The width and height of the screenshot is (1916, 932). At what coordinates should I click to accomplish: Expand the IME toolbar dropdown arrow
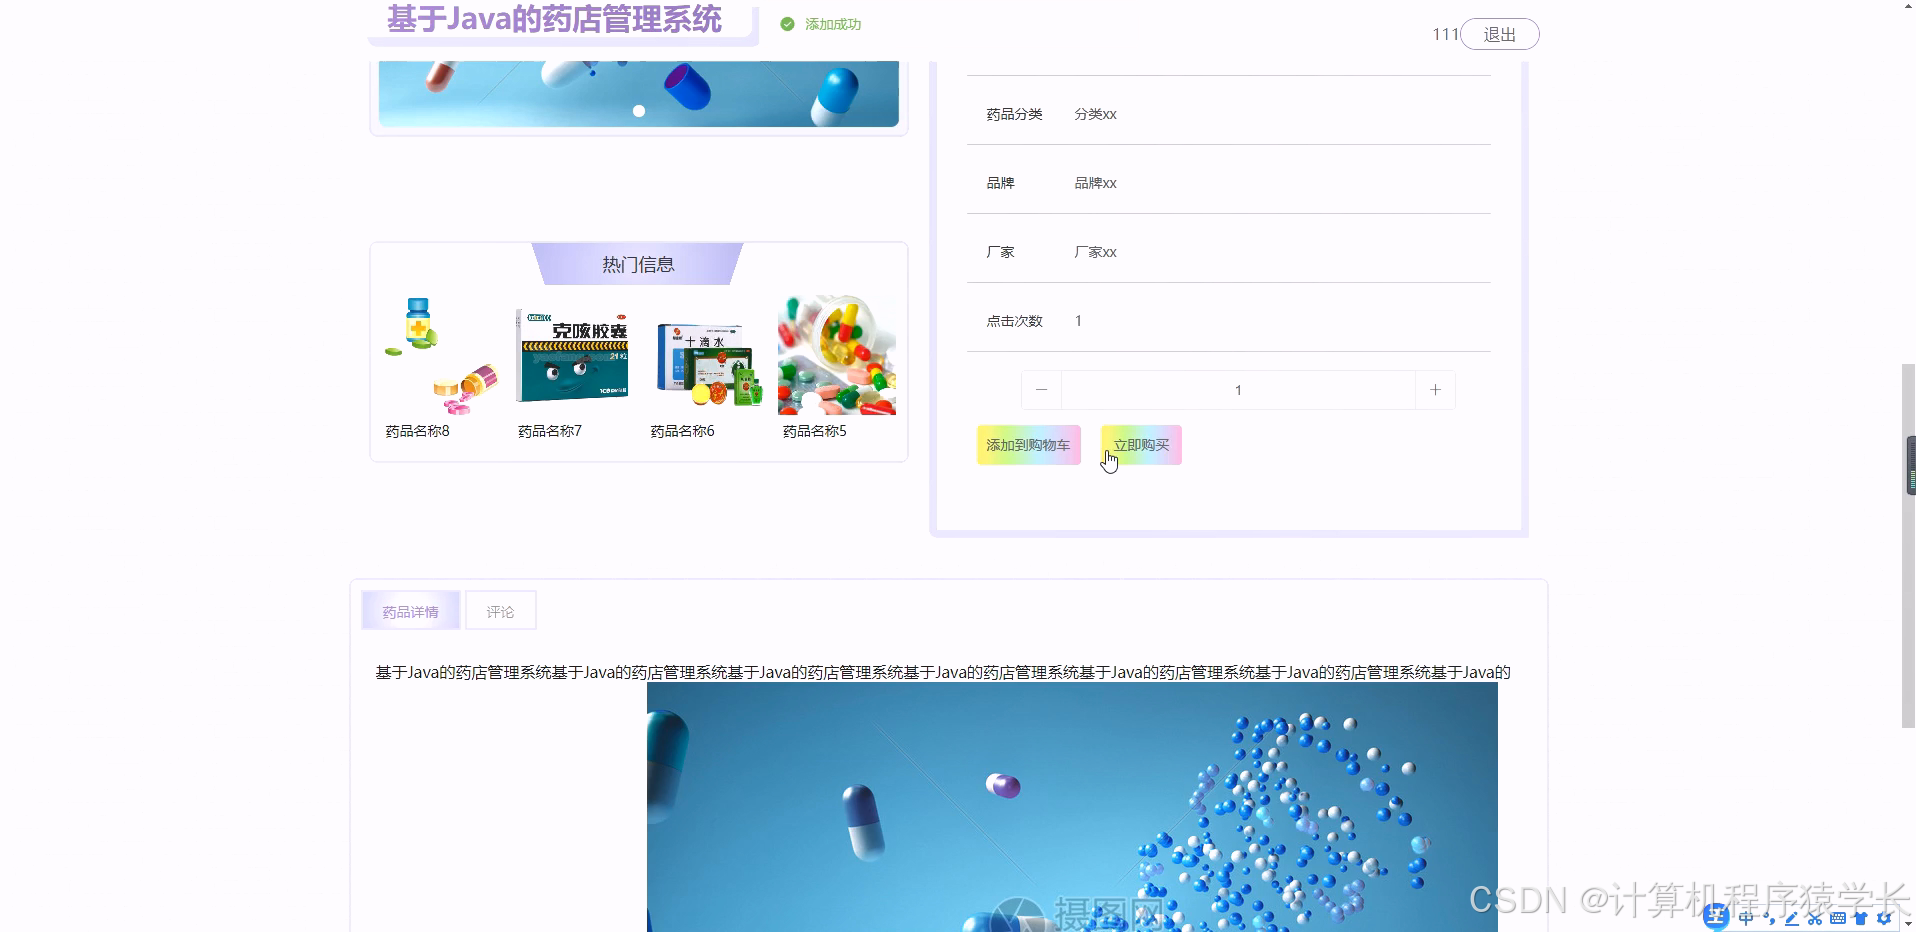click(x=1908, y=921)
